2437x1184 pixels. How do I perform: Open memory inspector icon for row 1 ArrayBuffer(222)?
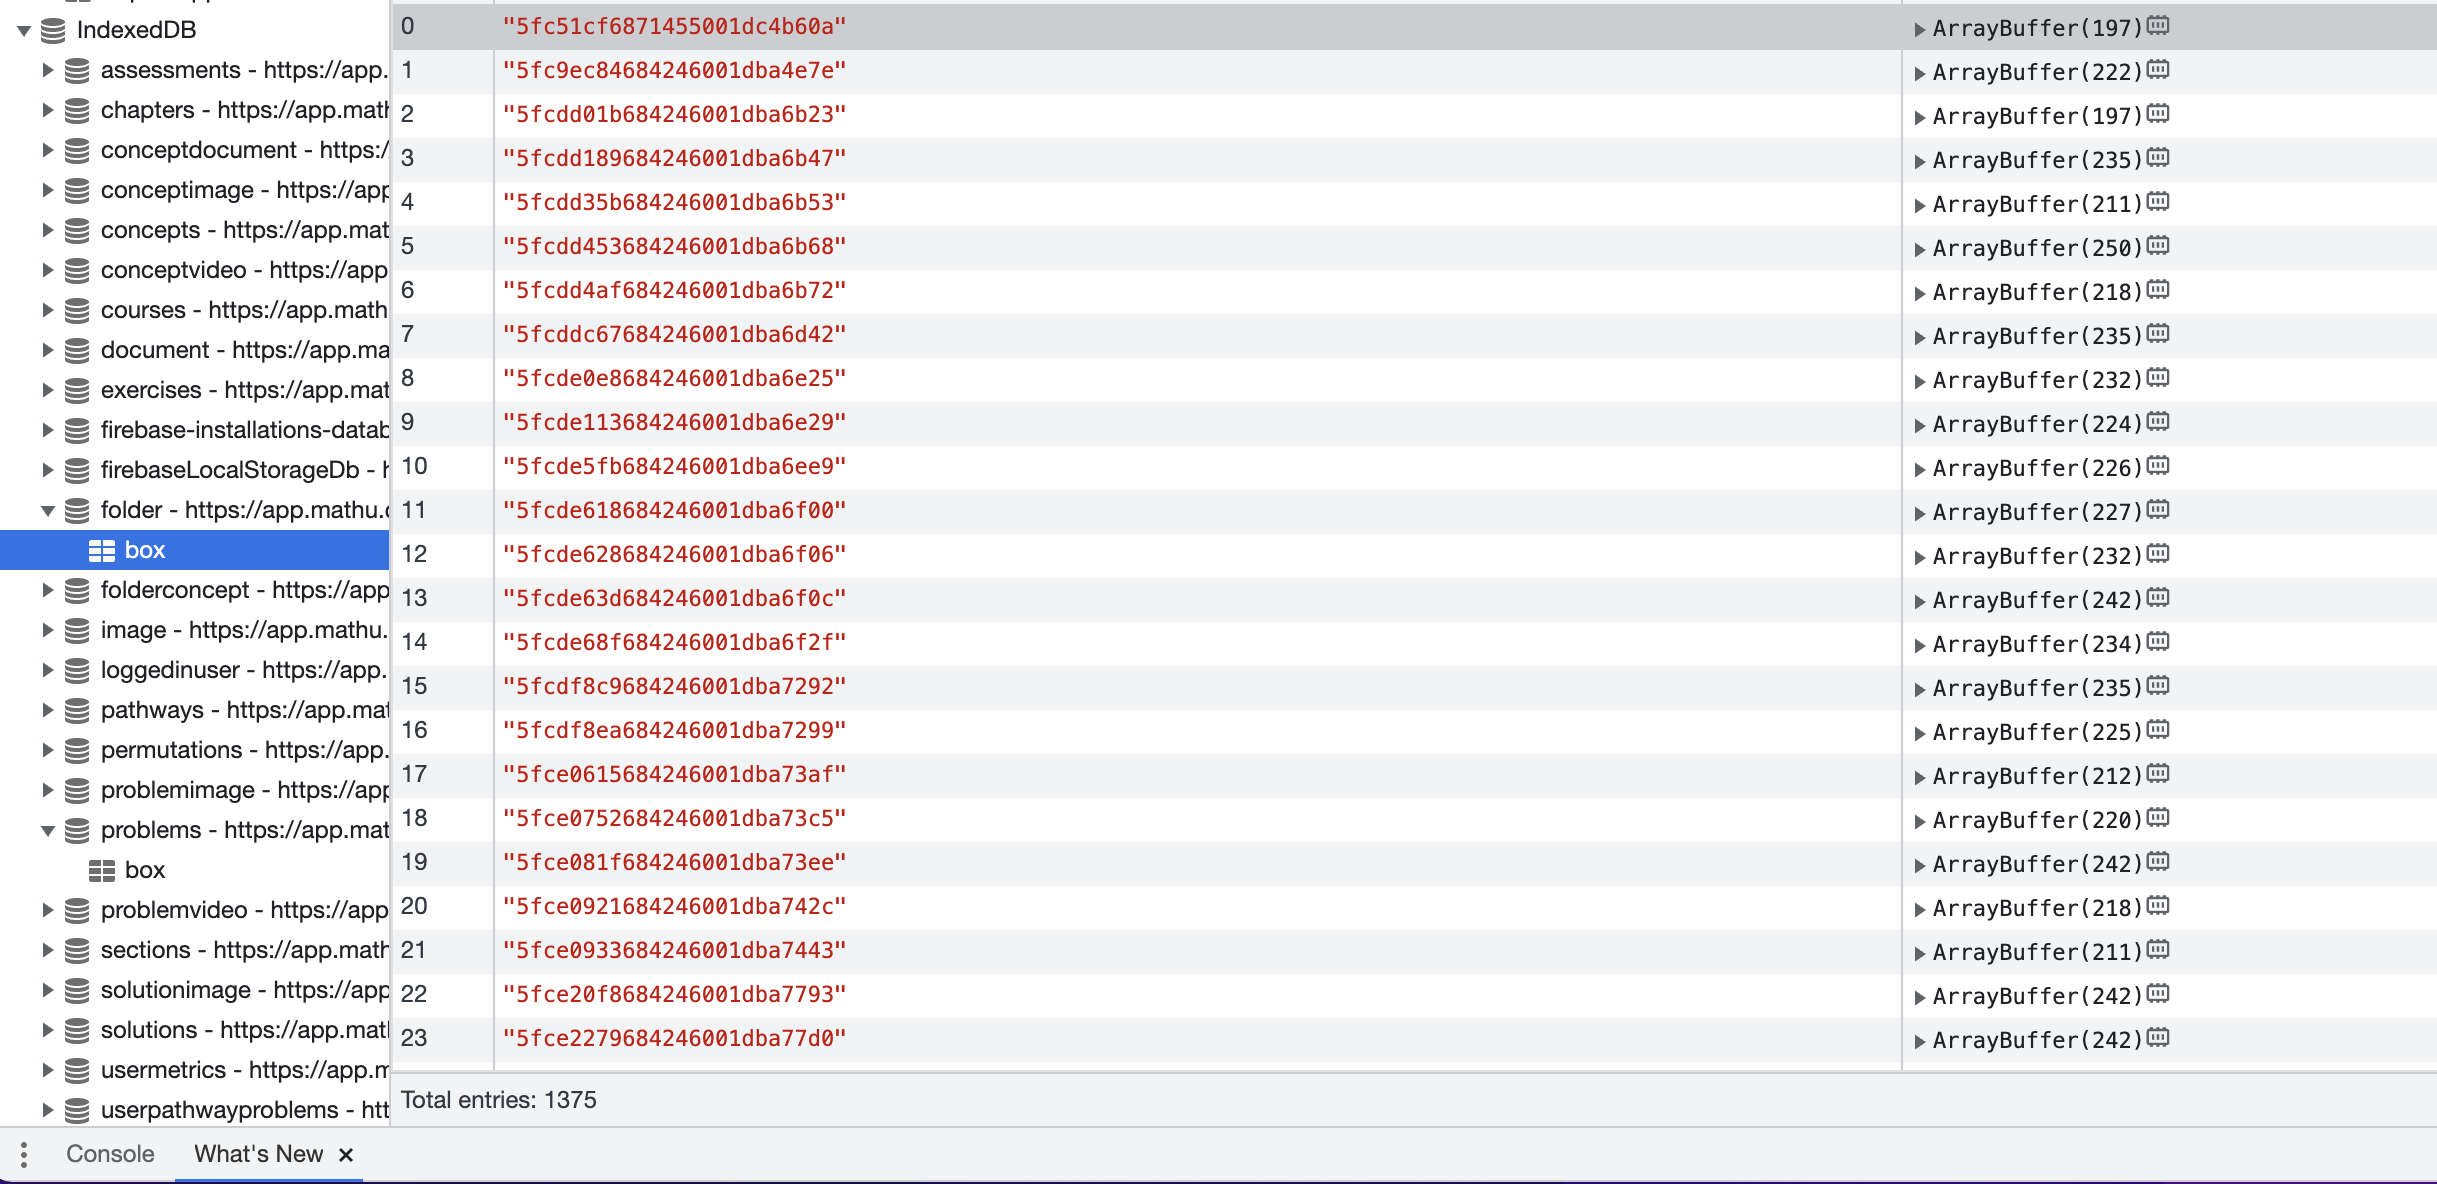pyautogui.click(x=2158, y=70)
